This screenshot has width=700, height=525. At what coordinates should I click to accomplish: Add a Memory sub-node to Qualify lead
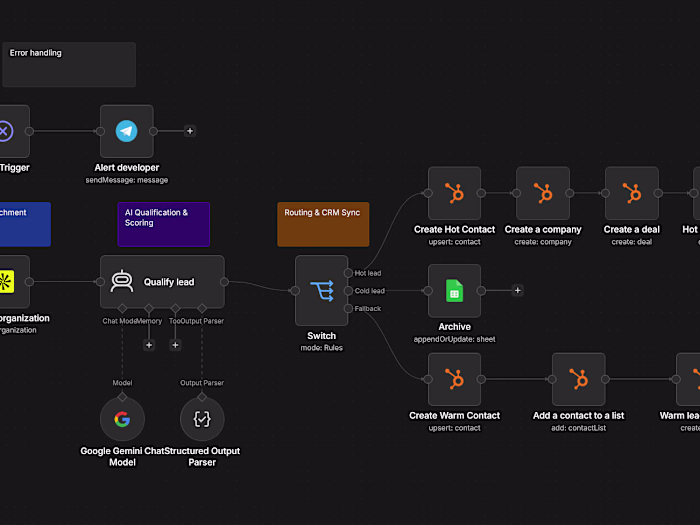pyautogui.click(x=149, y=345)
